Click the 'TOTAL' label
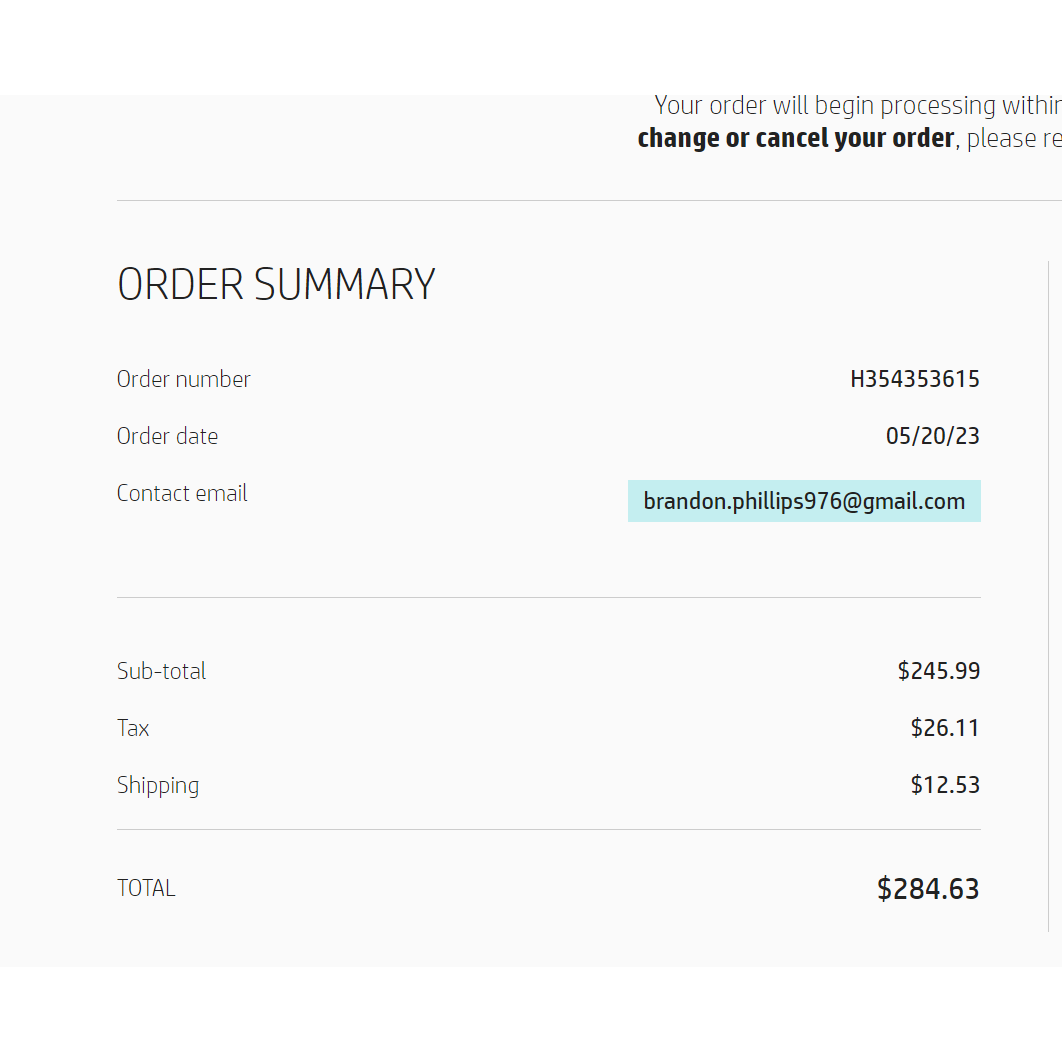 point(146,888)
